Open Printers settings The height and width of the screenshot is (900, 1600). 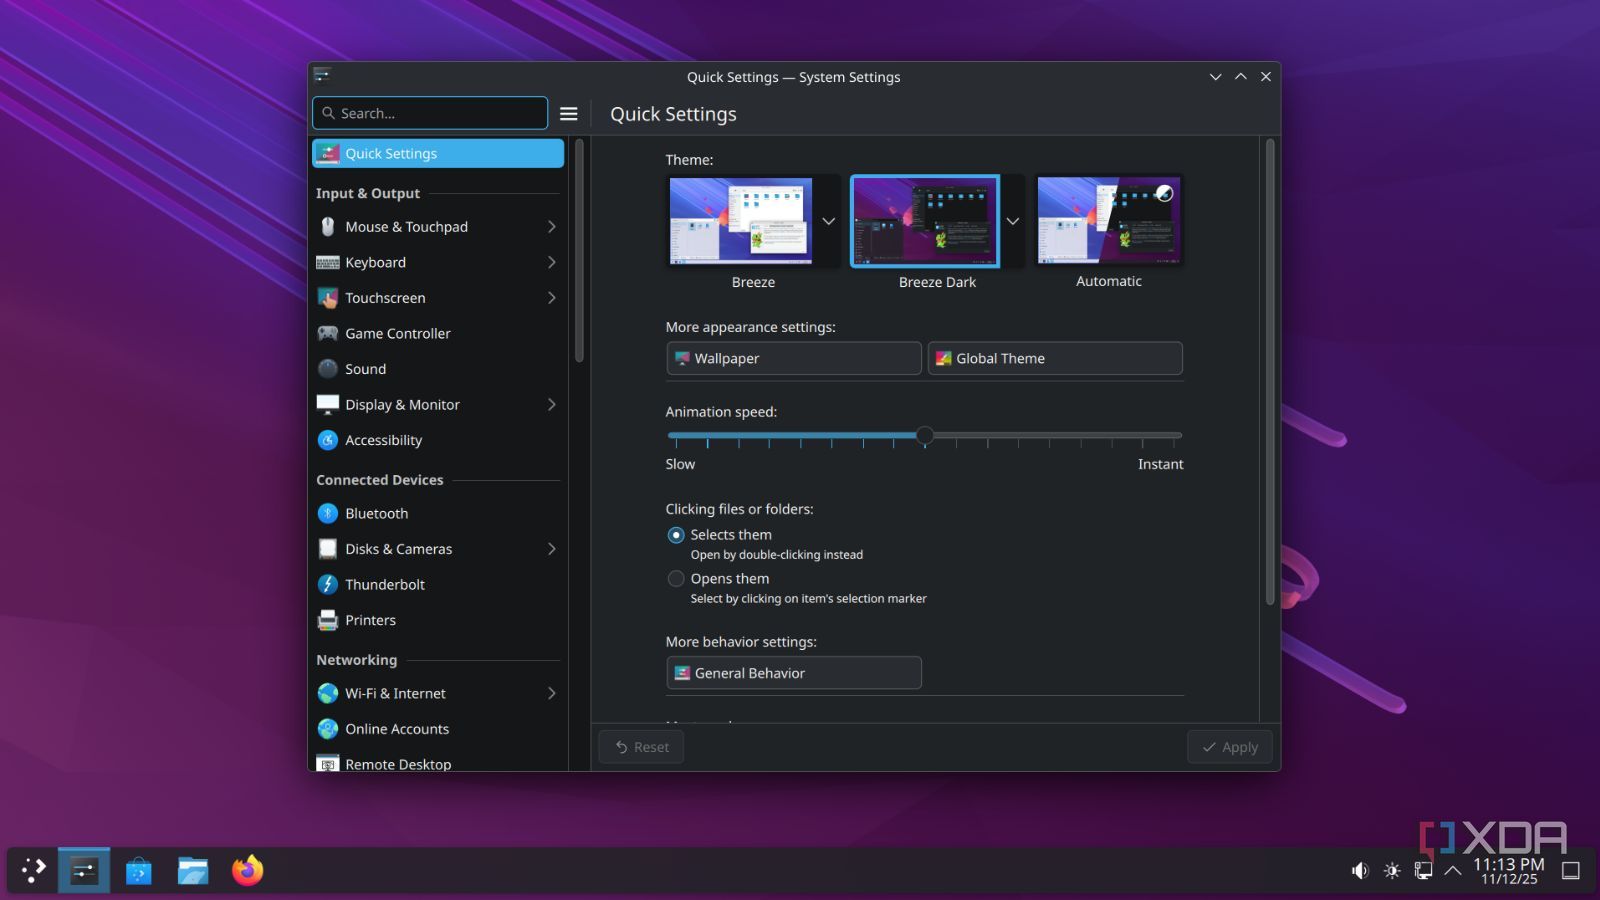click(x=438, y=620)
